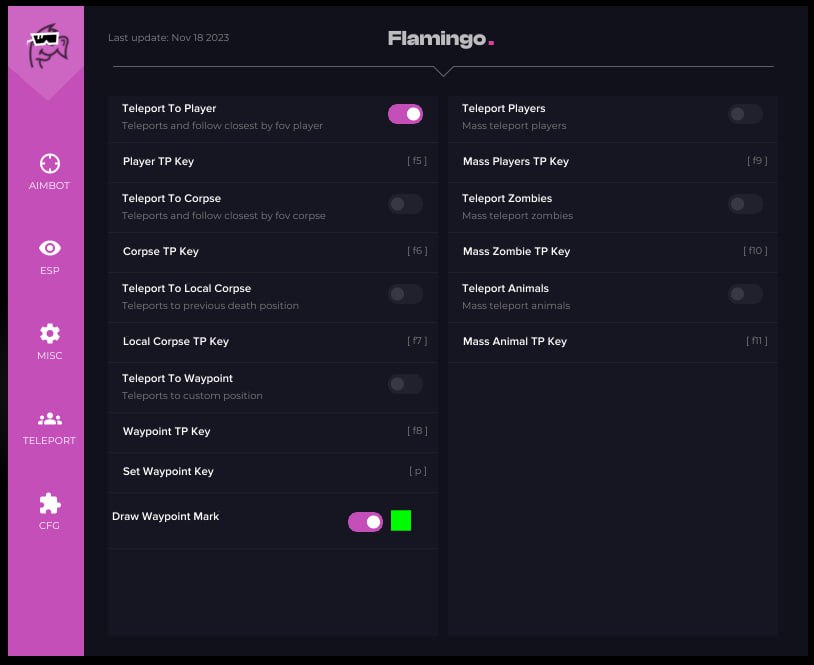Click the flamingo logo with sunglasses
The width and height of the screenshot is (814, 665).
(47, 46)
